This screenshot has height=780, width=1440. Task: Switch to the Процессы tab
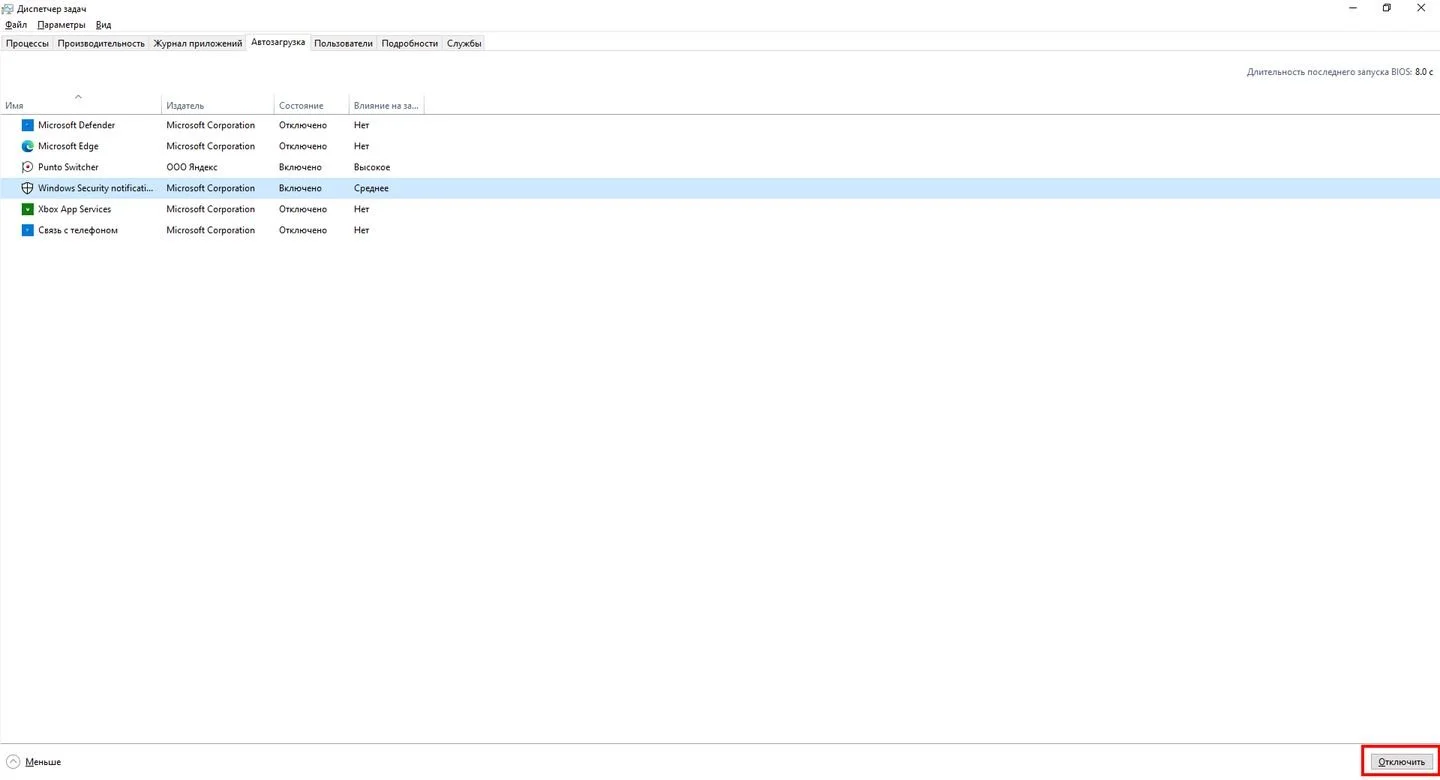point(27,43)
